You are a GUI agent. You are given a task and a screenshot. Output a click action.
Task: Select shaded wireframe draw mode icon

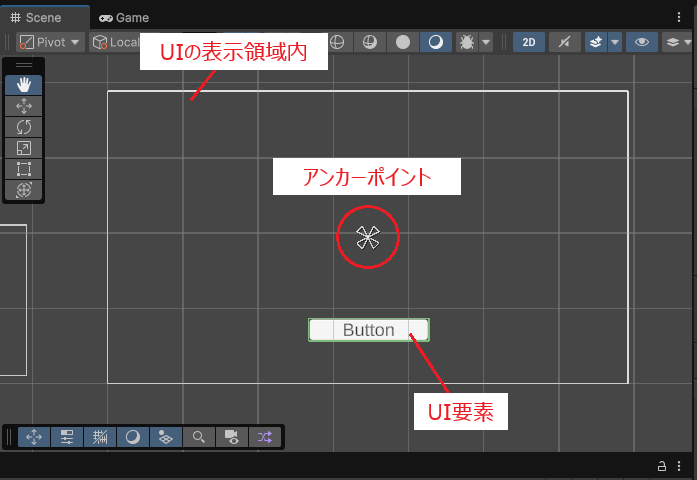pos(370,42)
